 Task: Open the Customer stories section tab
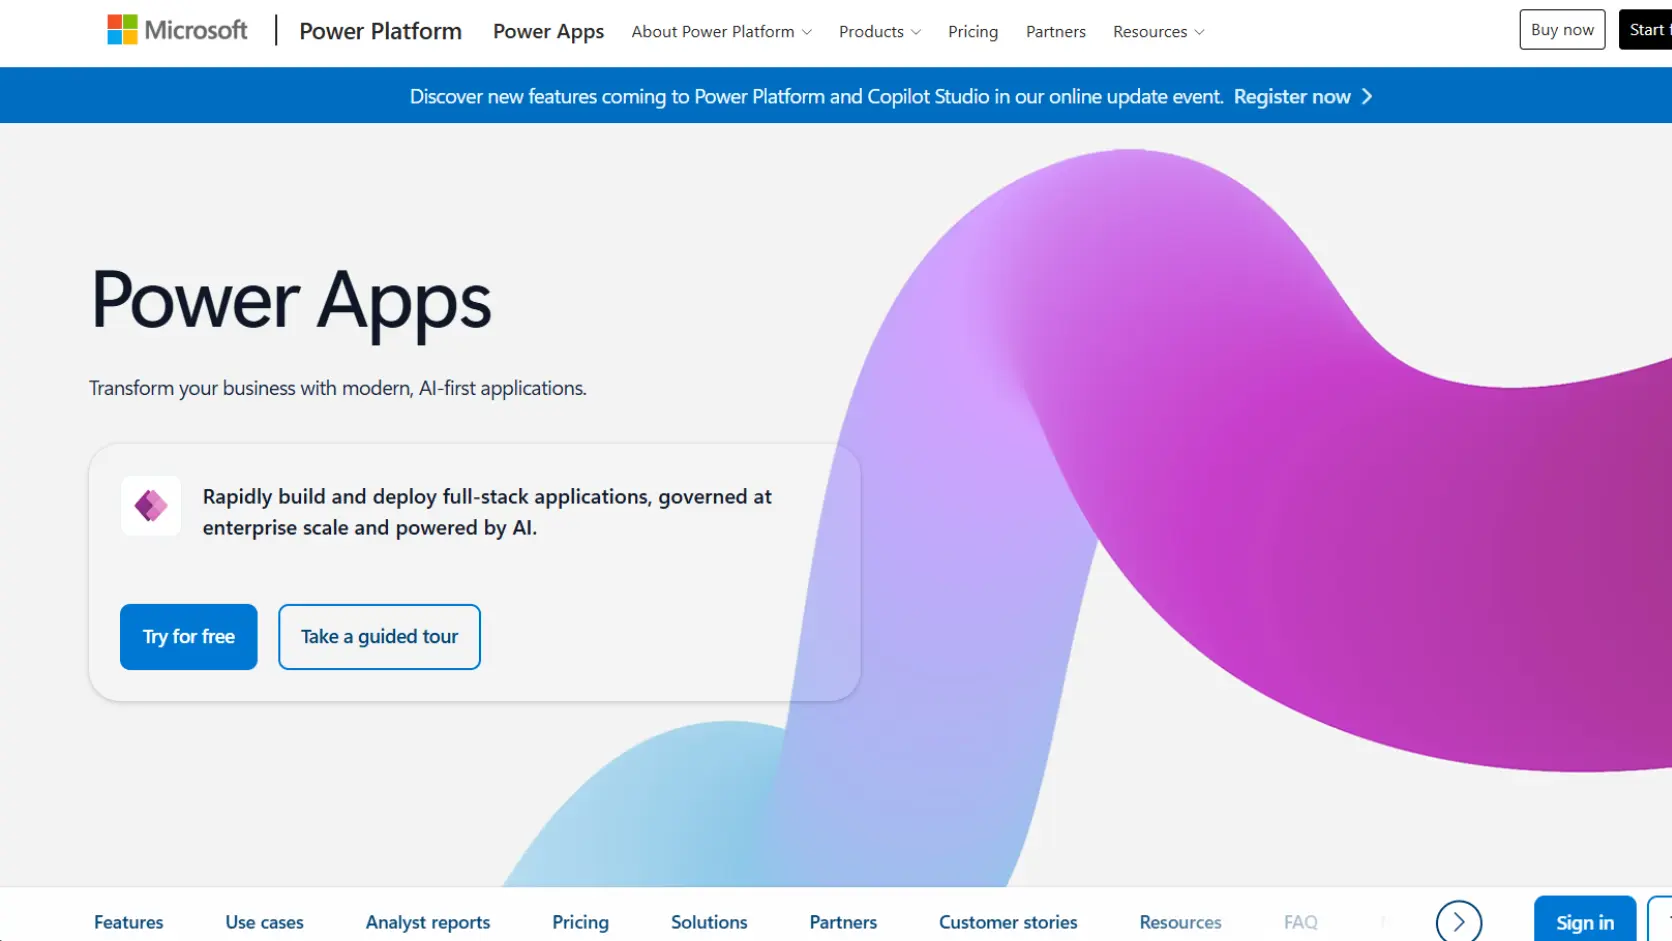[1008, 922]
